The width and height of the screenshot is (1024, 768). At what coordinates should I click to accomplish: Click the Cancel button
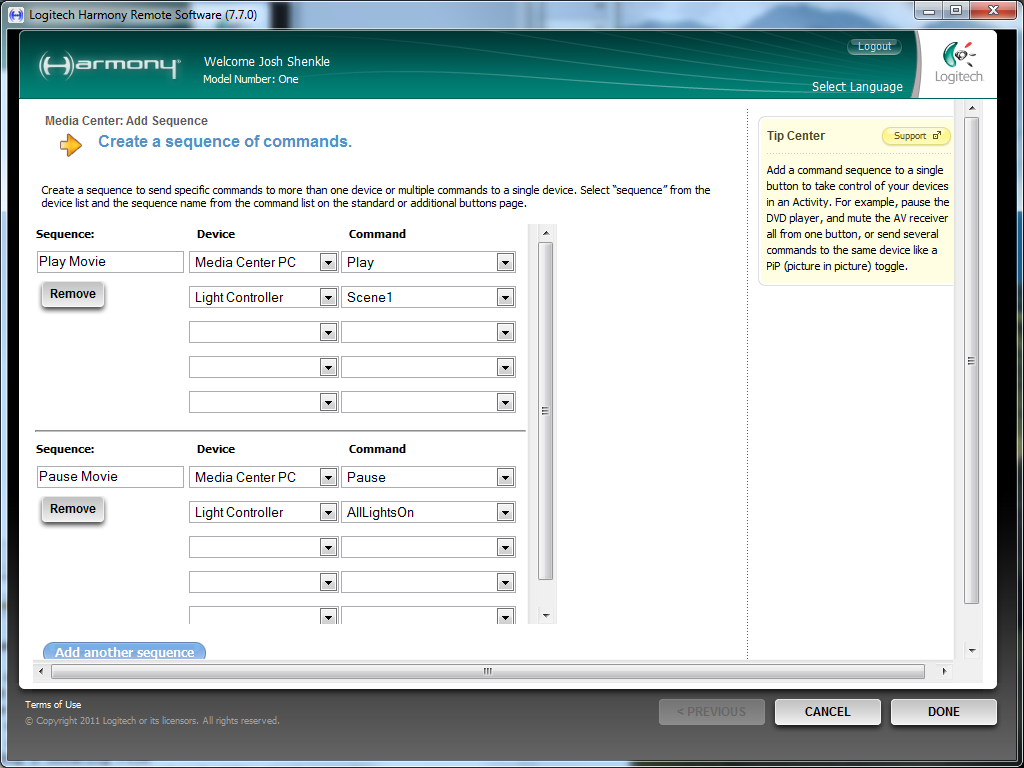click(x=827, y=712)
